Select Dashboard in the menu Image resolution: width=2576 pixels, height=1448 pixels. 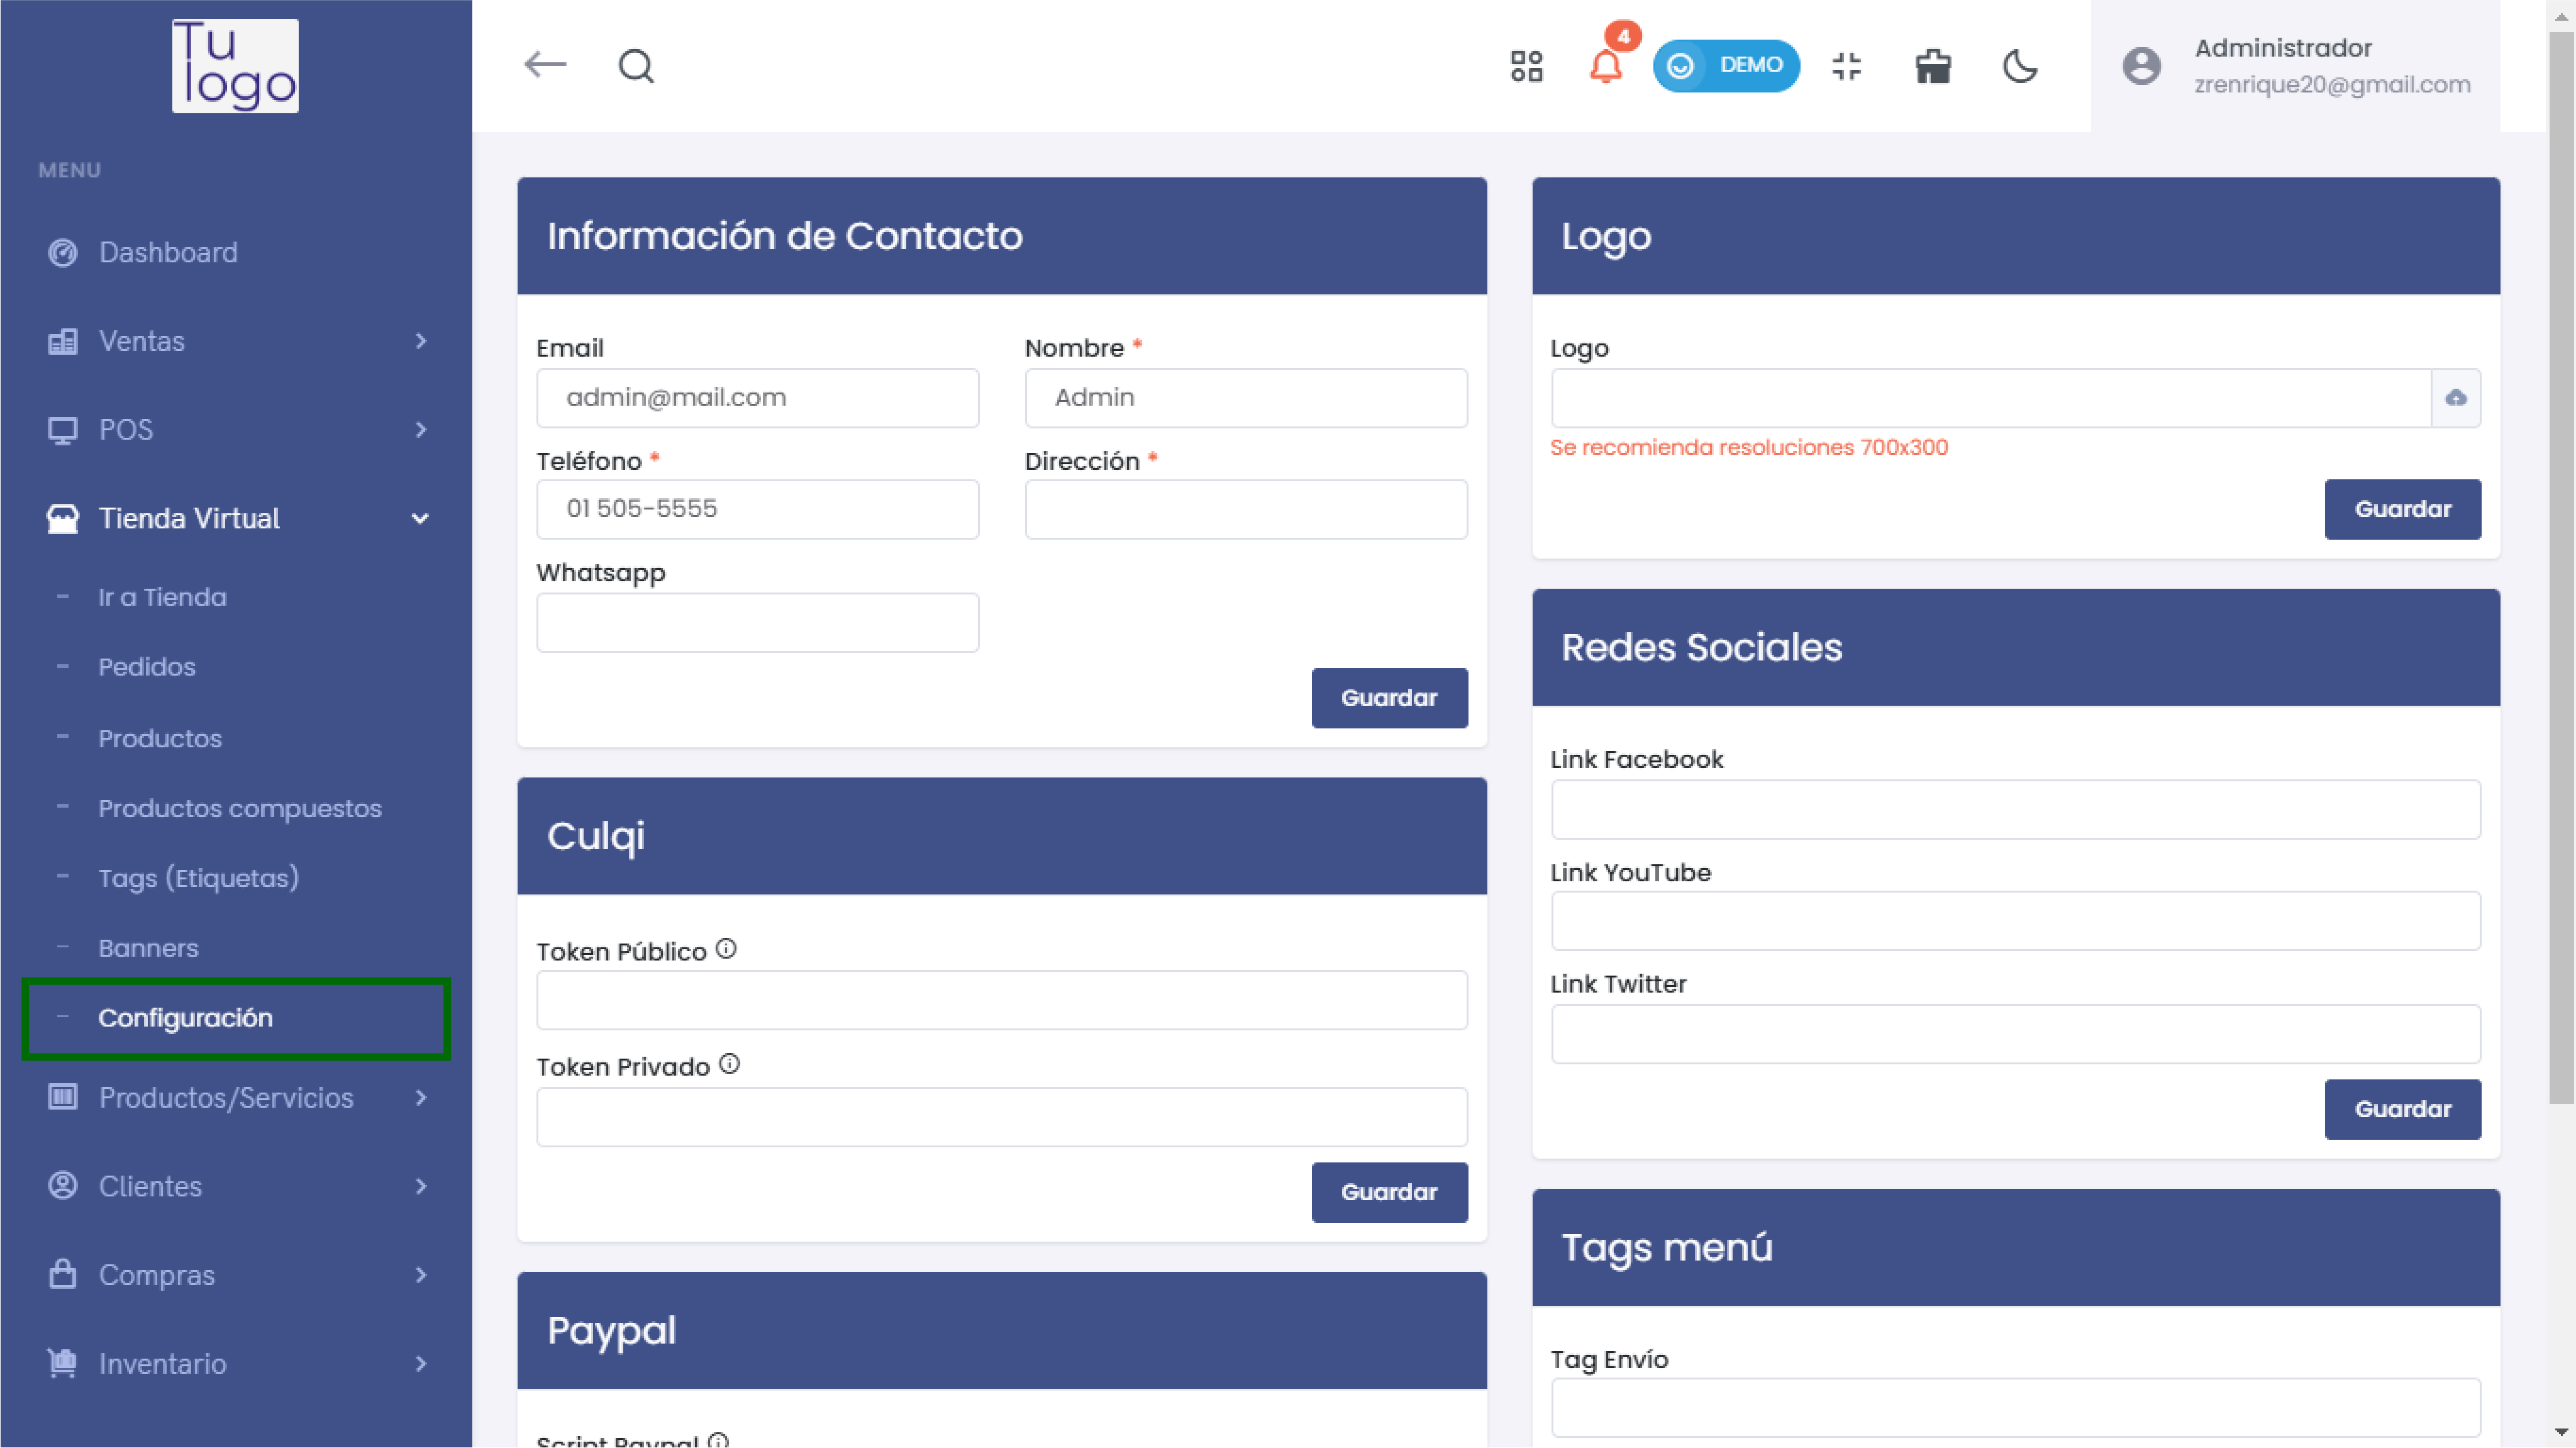click(x=168, y=252)
